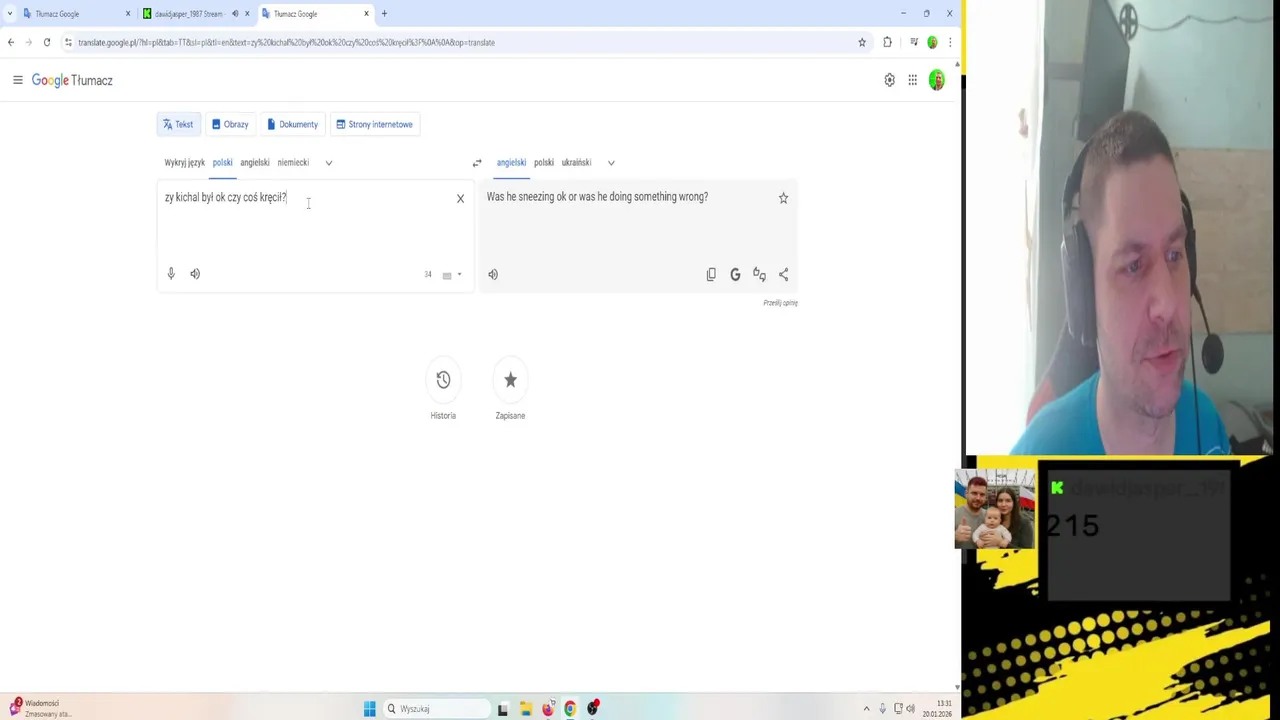View site information icon in address bar
The width and height of the screenshot is (1280, 720).
(68, 42)
